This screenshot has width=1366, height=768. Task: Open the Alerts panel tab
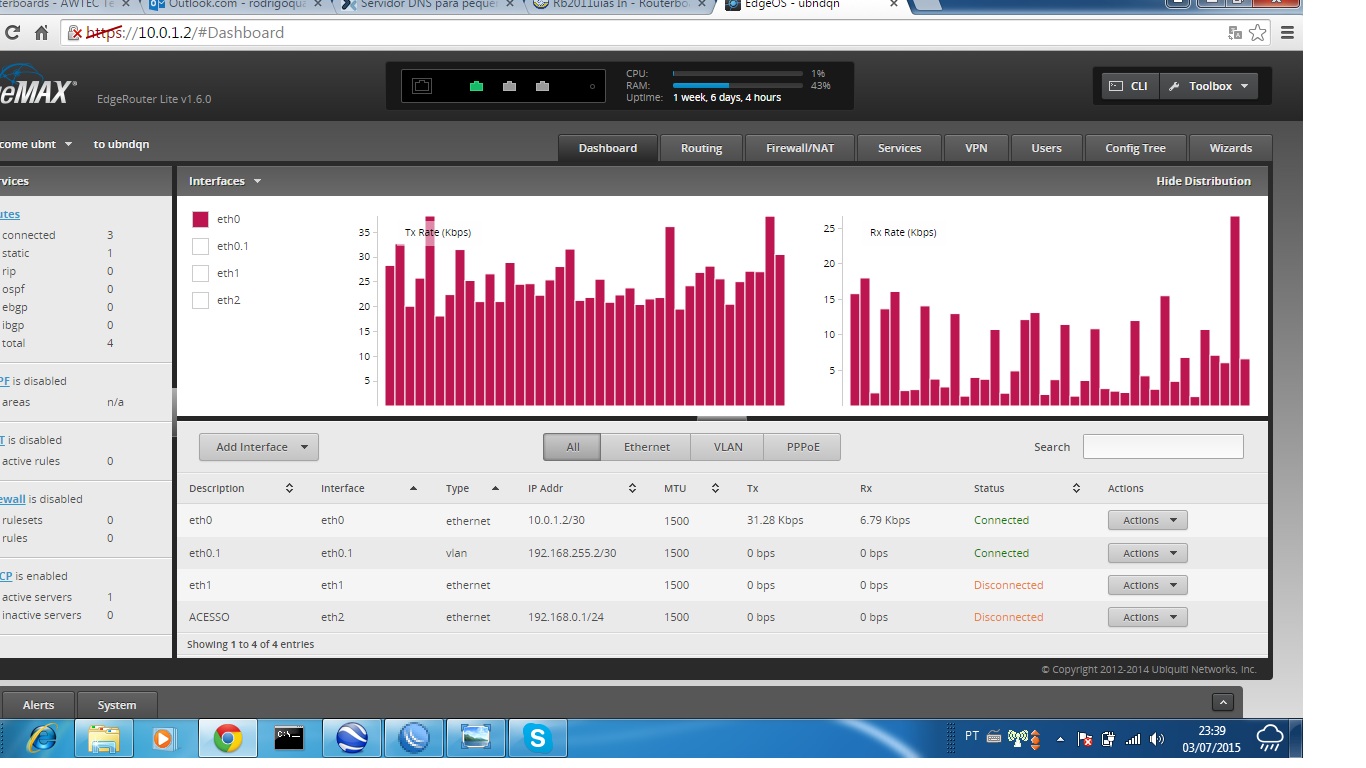[x=38, y=705]
